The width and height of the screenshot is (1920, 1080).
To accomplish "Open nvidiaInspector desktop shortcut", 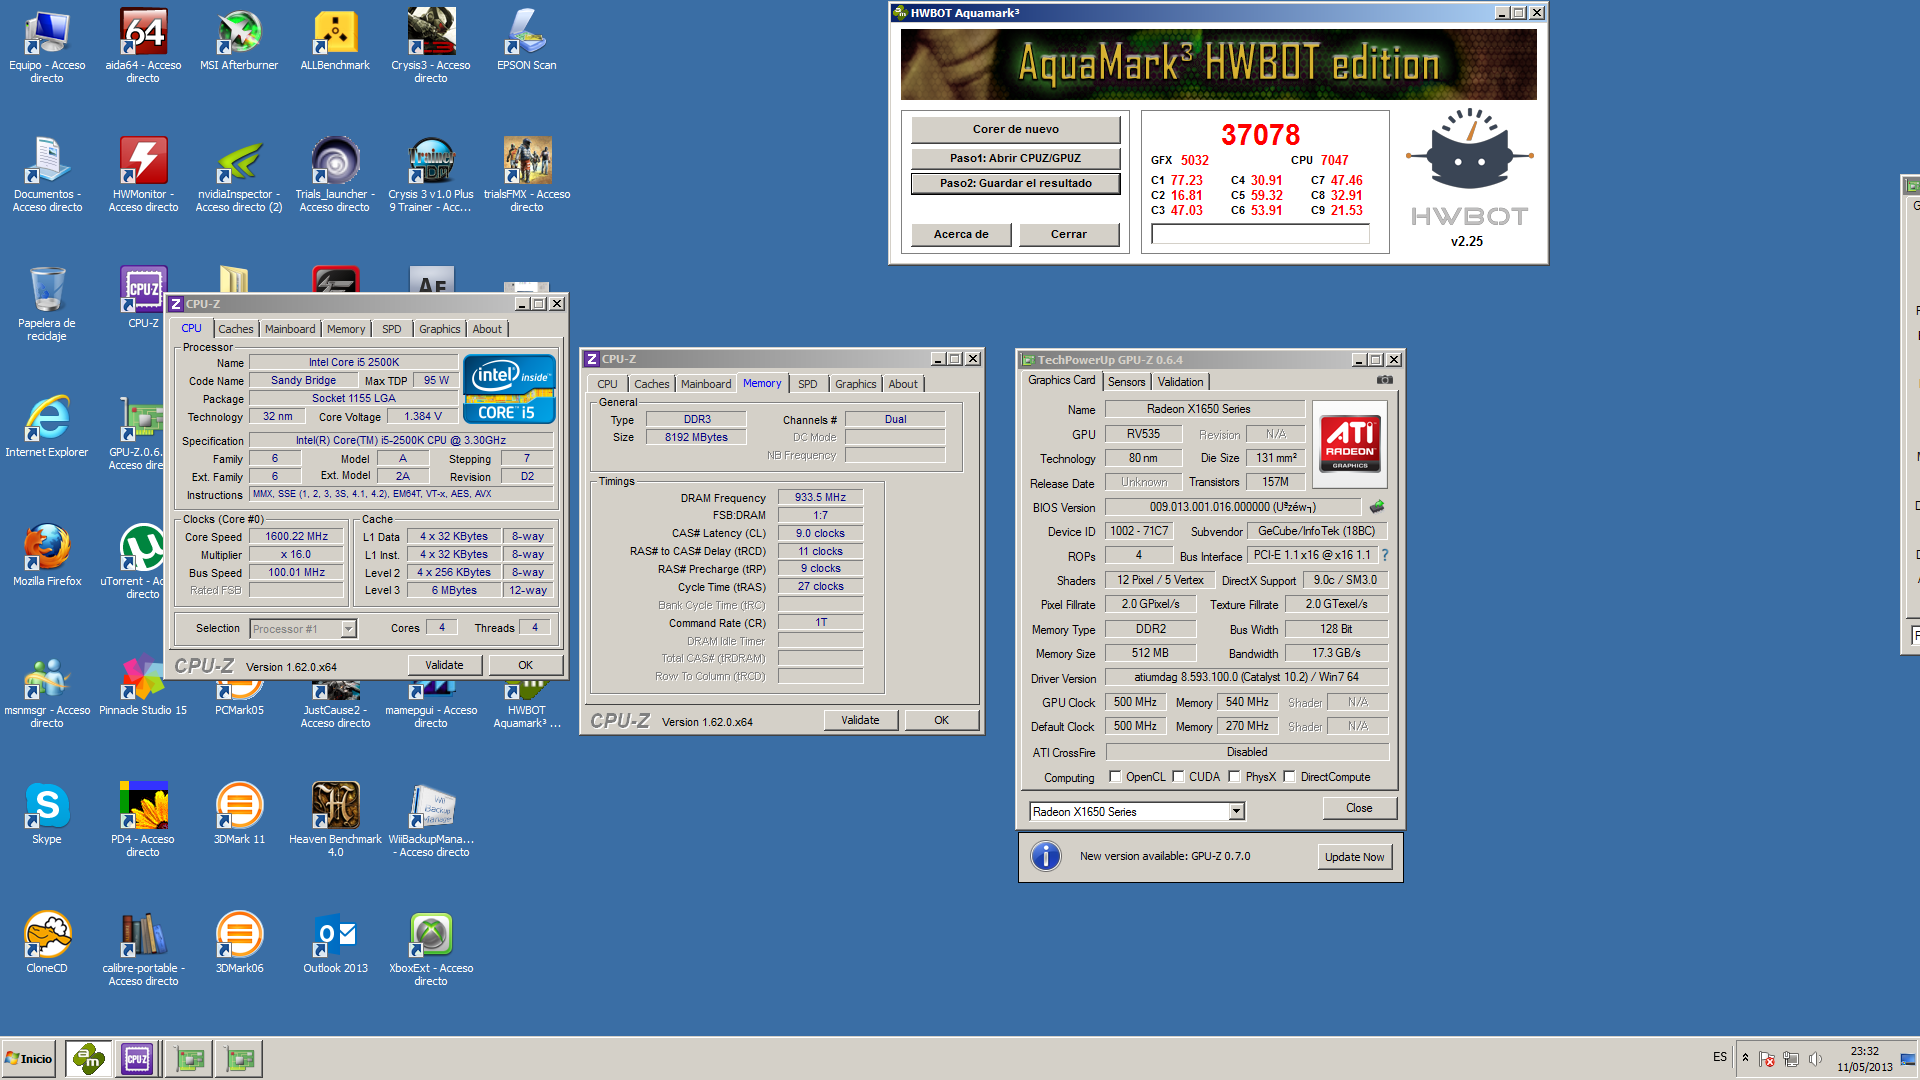I will point(239,174).
